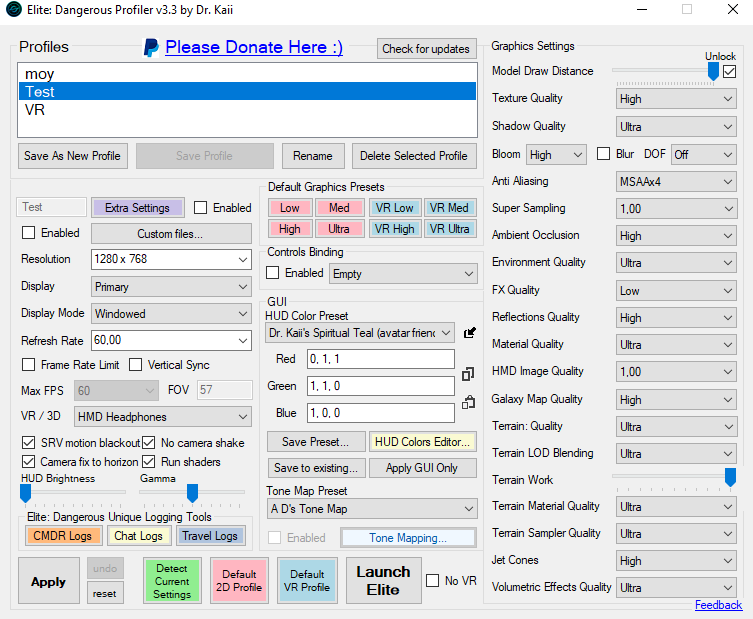Image resolution: width=753 pixels, height=619 pixels.
Task: Open Extra Settings
Action: tap(137, 207)
